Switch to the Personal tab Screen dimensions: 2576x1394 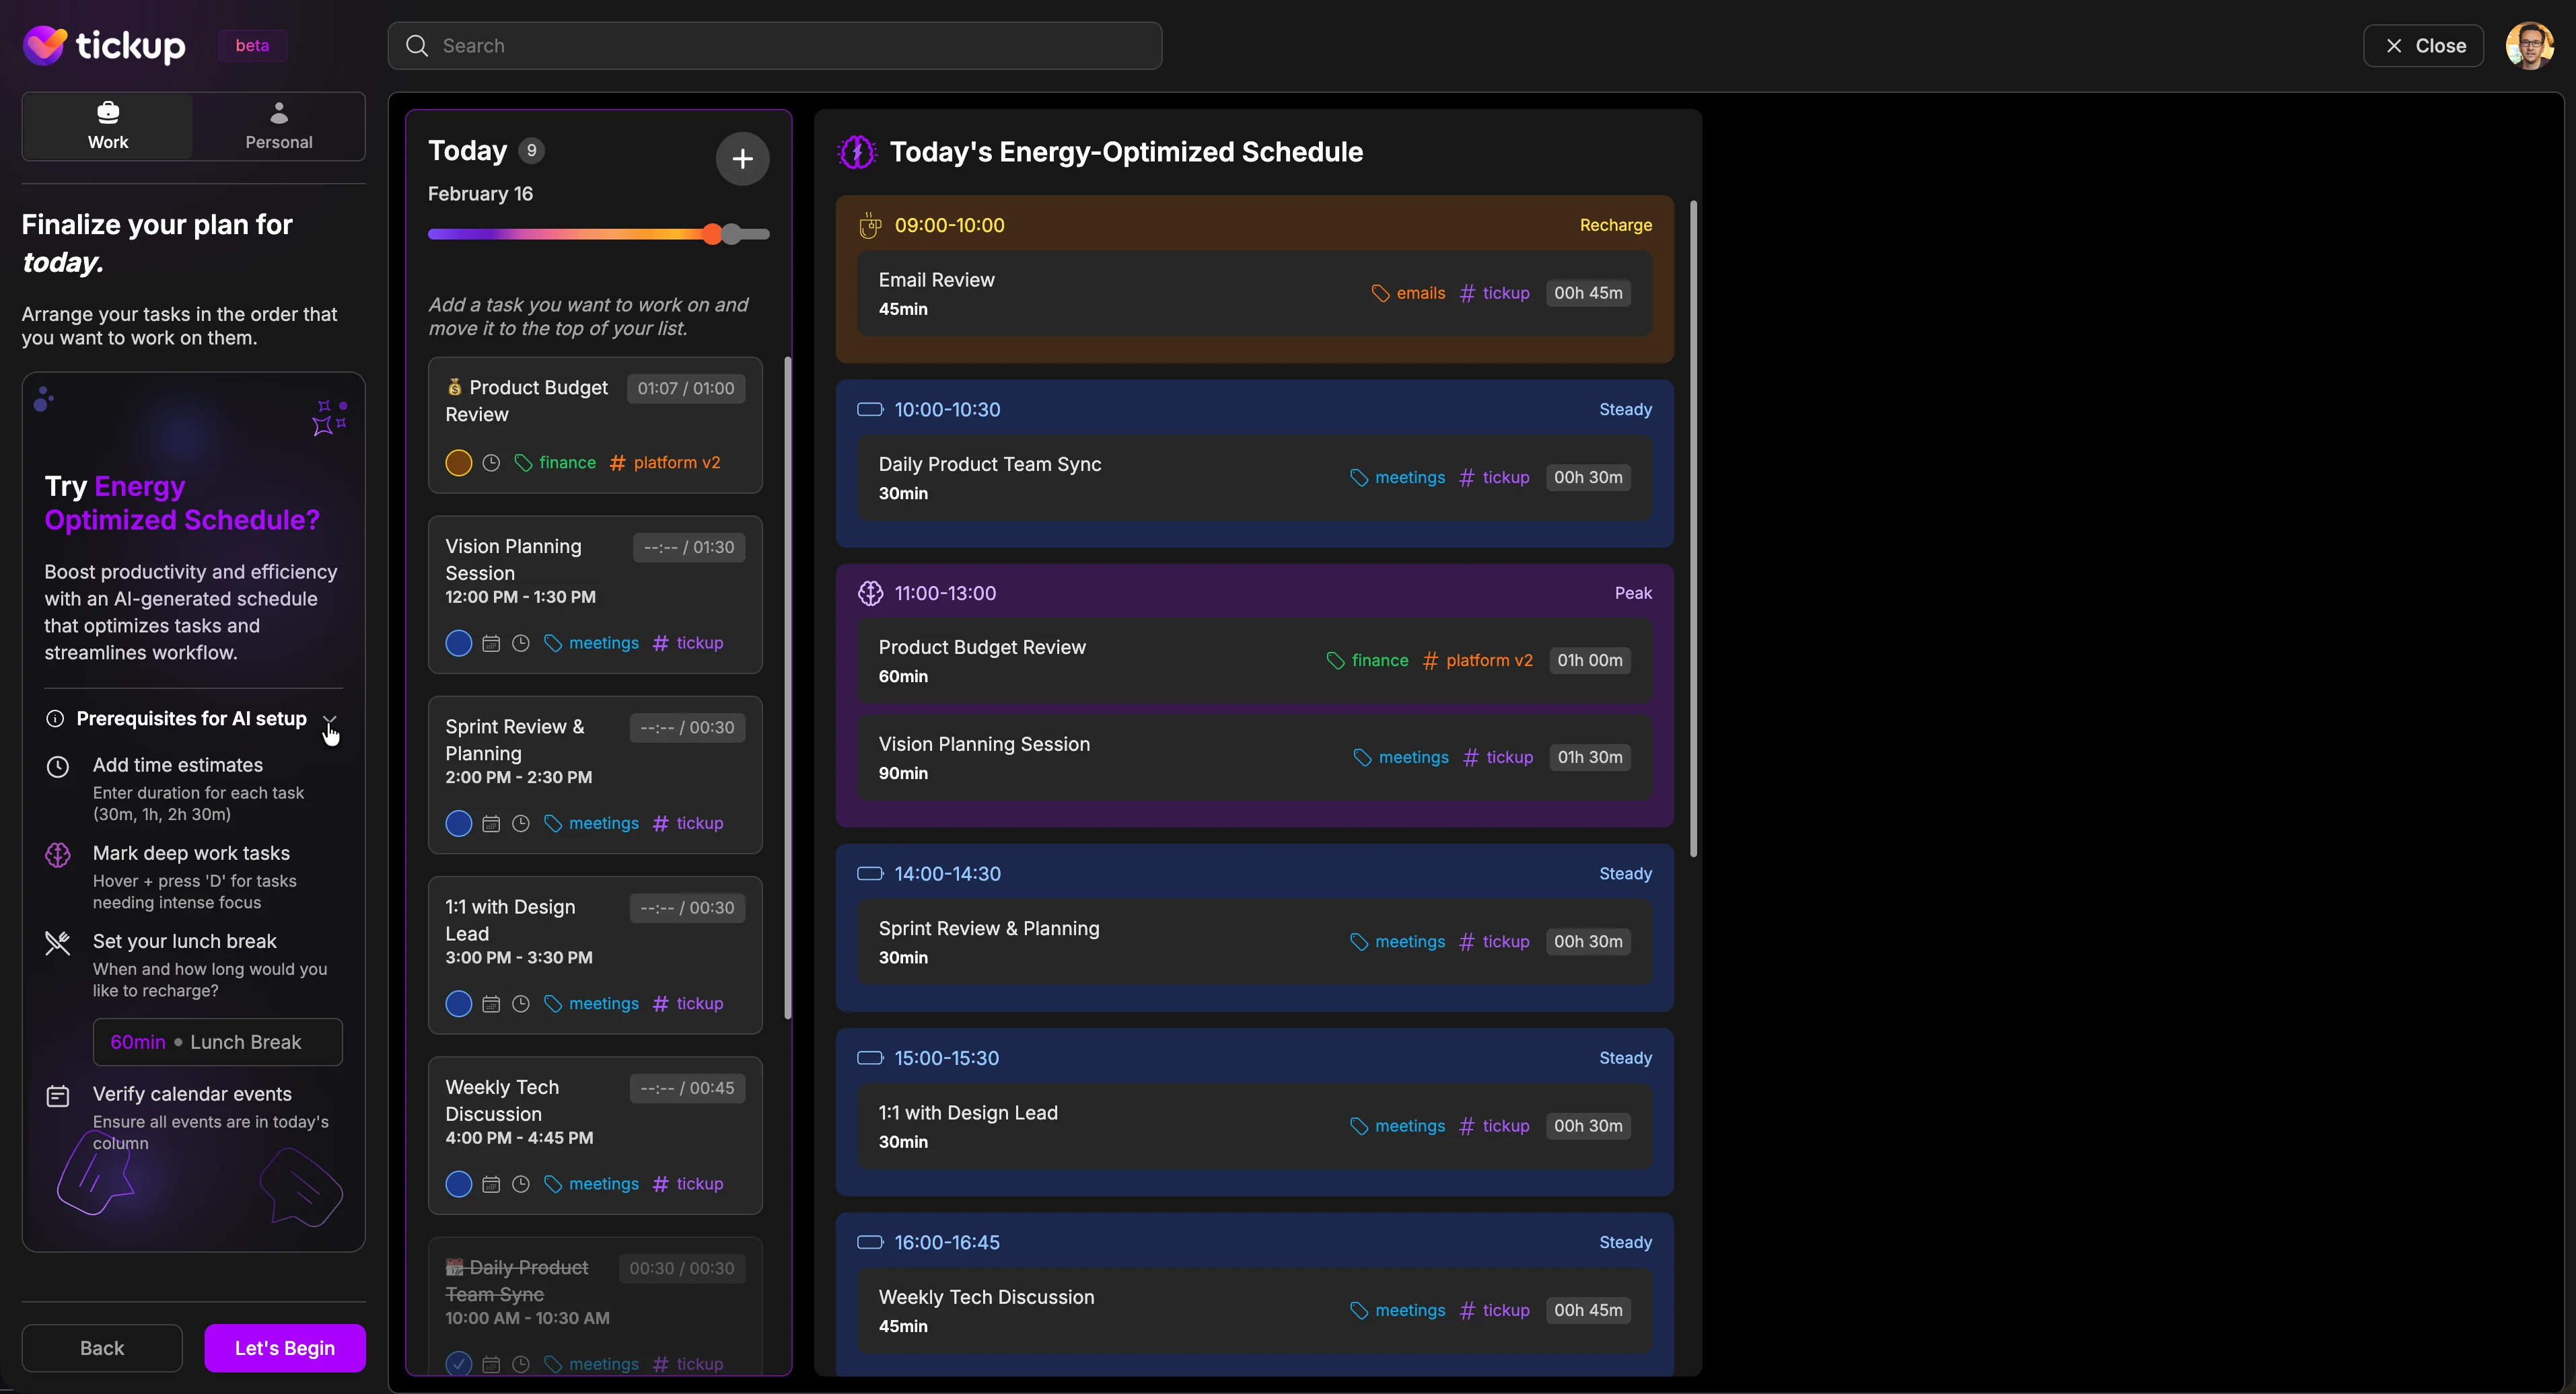(x=278, y=124)
